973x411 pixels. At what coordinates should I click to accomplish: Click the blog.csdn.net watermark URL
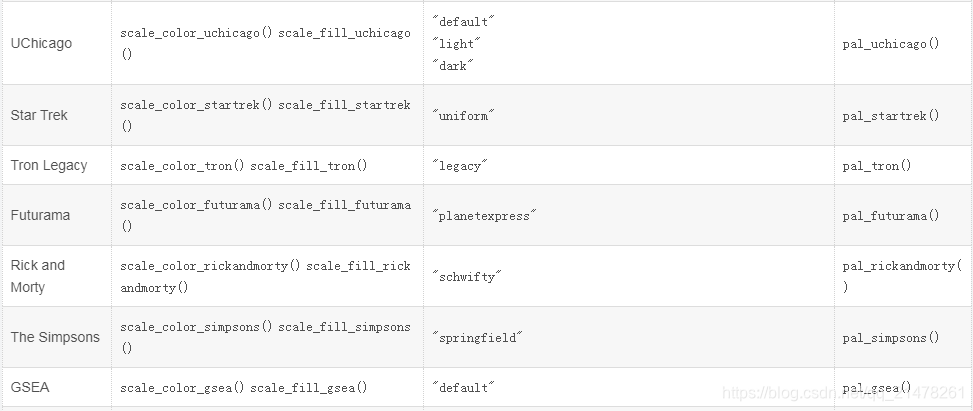tap(844, 392)
